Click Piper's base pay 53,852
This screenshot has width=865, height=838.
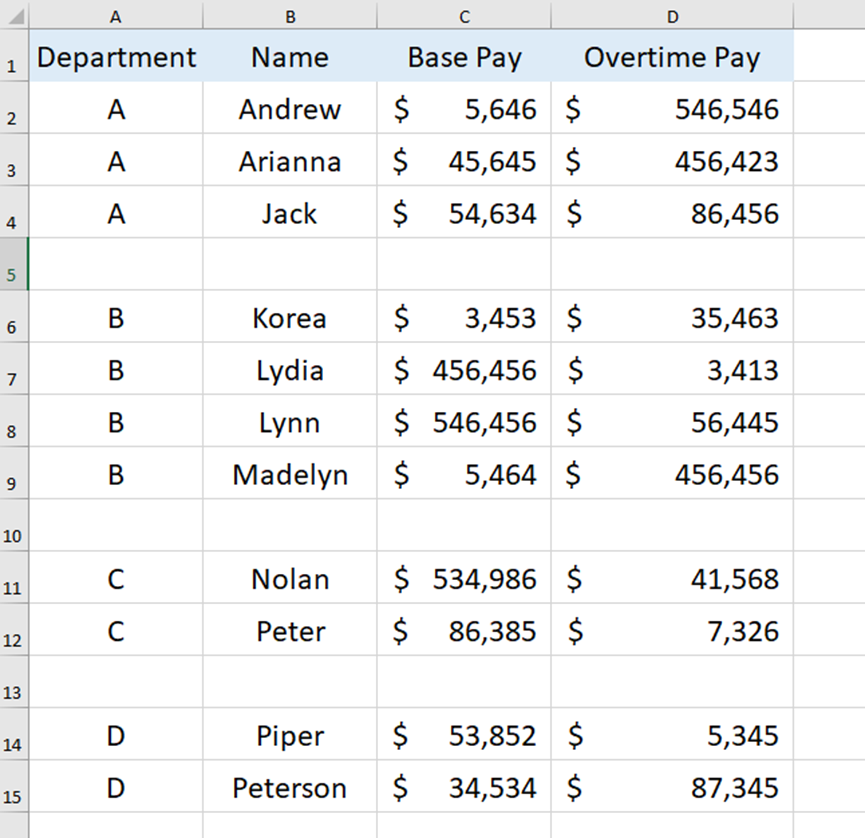pyautogui.click(x=464, y=734)
